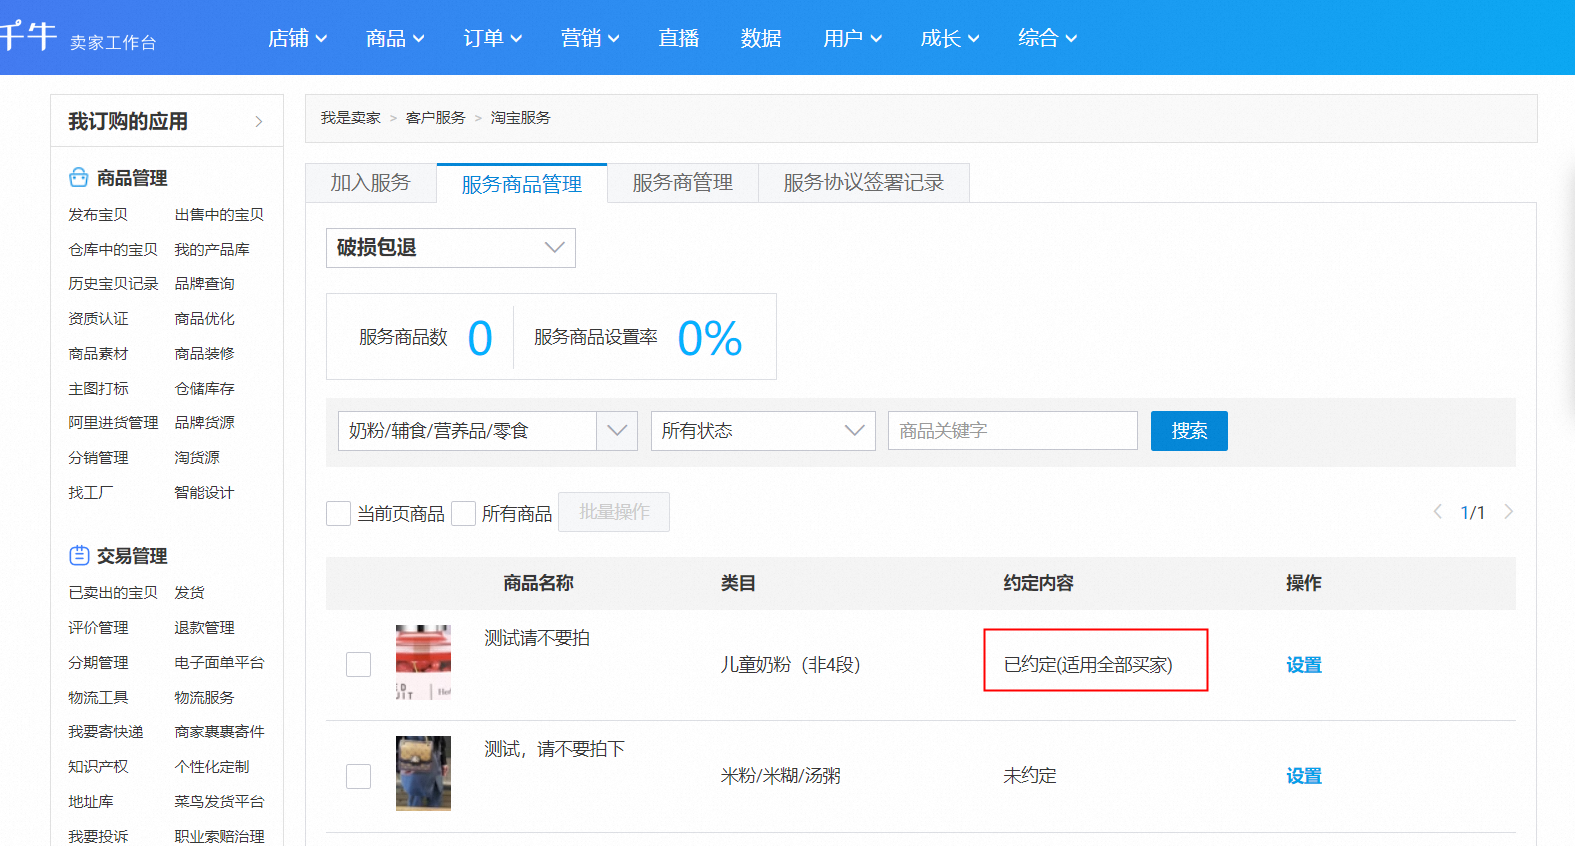Go to next page arrow

[x=1508, y=512]
